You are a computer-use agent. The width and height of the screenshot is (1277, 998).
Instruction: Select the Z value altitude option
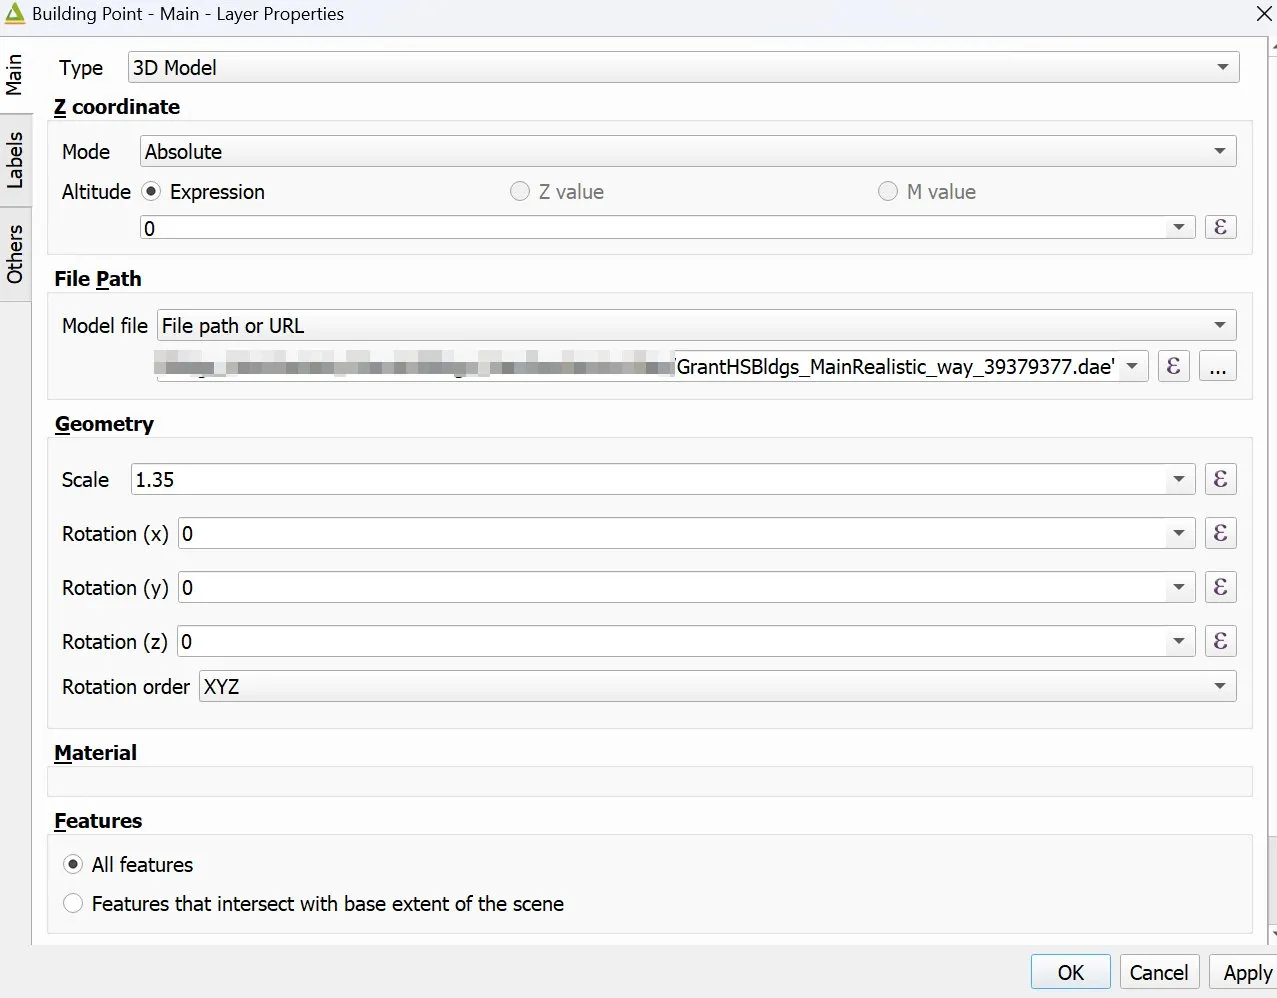520,191
